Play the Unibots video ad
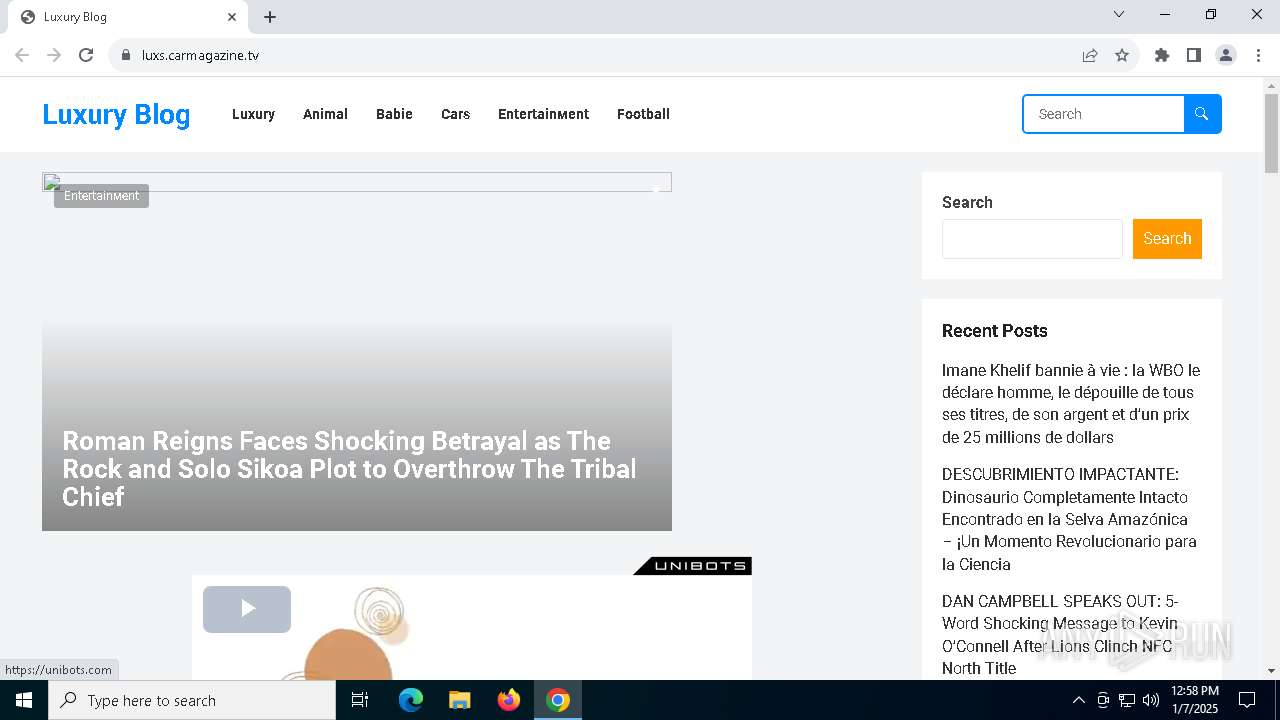 (x=247, y=609)
